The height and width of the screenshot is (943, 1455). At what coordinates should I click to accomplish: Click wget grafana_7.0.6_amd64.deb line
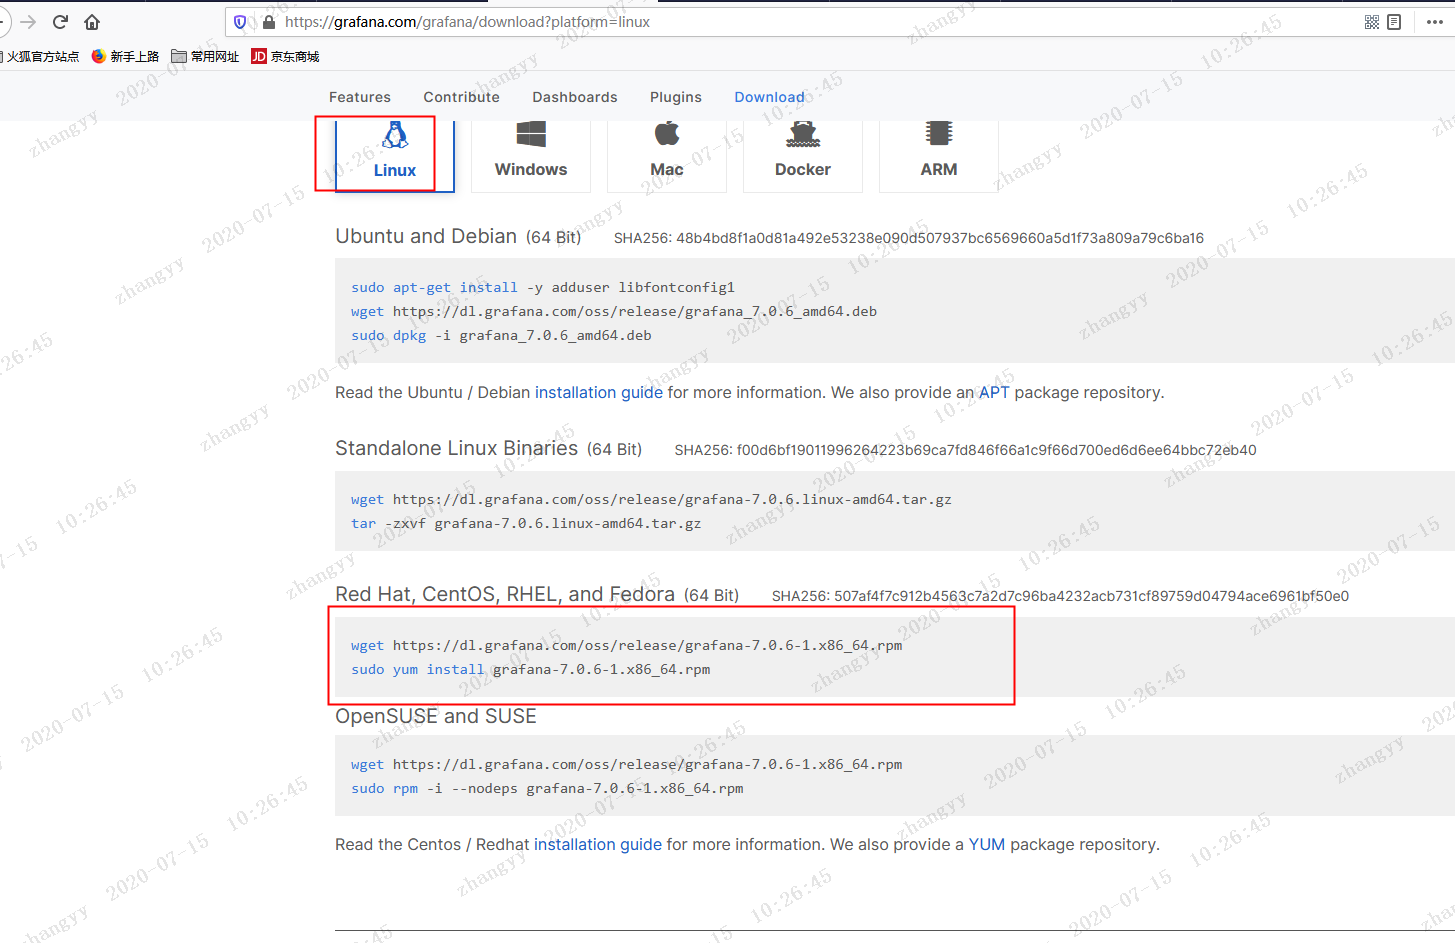[614, 312]
